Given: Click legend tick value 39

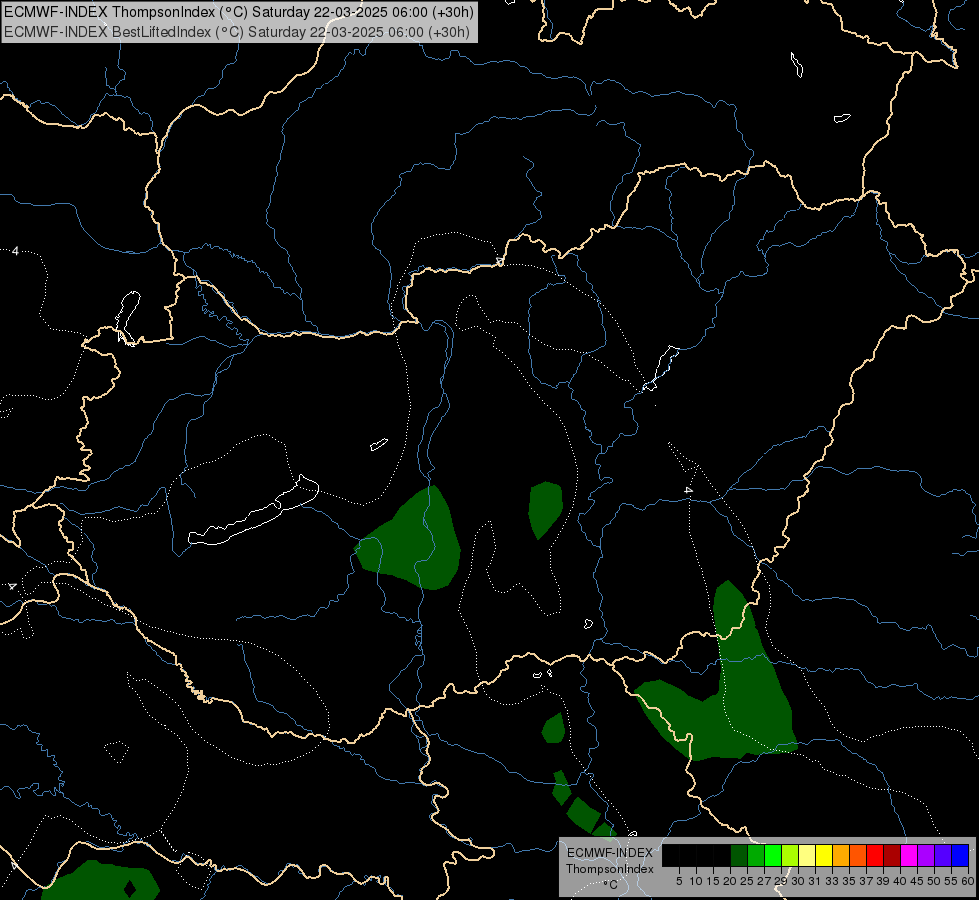Looking at the screenshot, I should (x=883, y=881).
